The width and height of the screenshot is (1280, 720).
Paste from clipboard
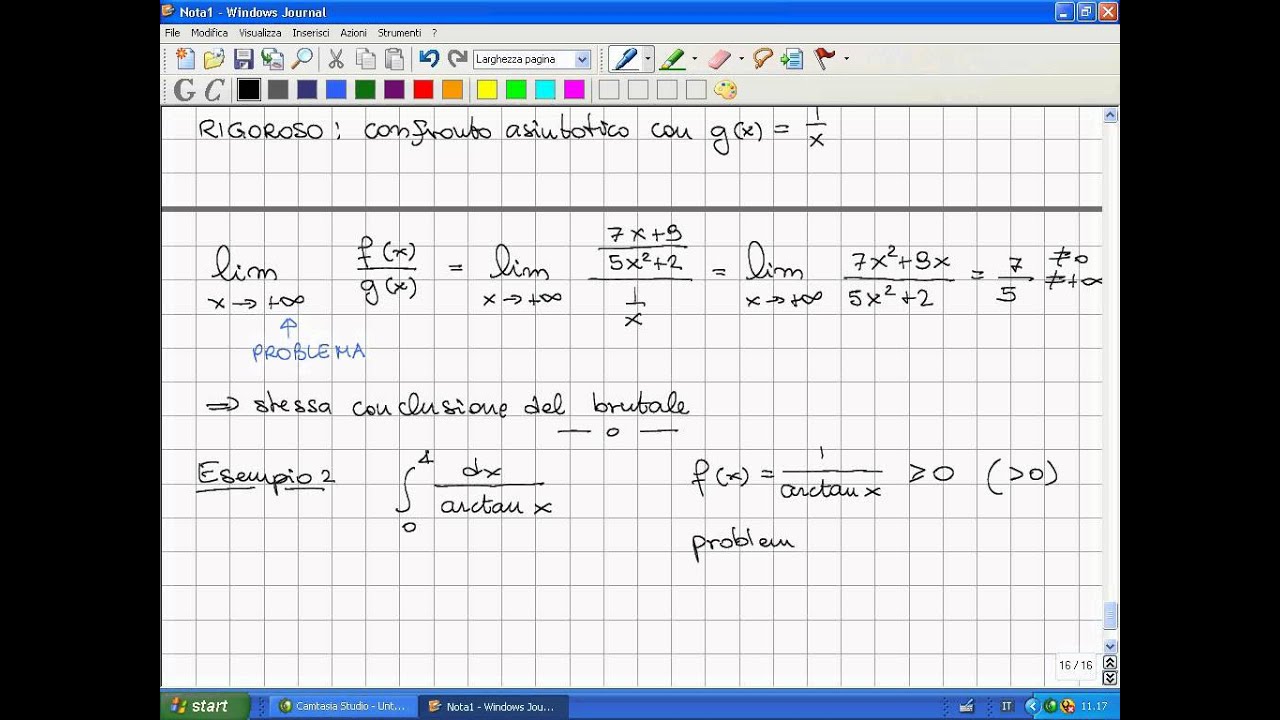395,59
